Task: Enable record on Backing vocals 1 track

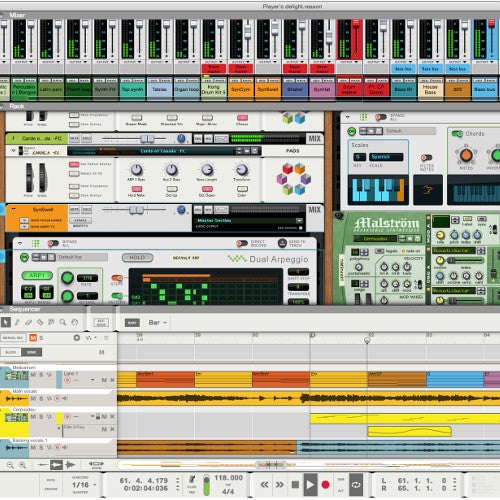Action: coord(57,447)
